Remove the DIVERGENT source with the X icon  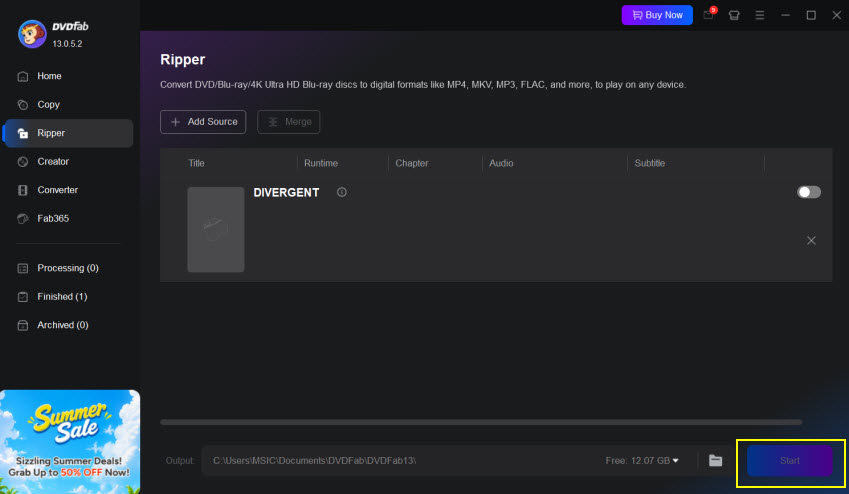click(811, 240)
